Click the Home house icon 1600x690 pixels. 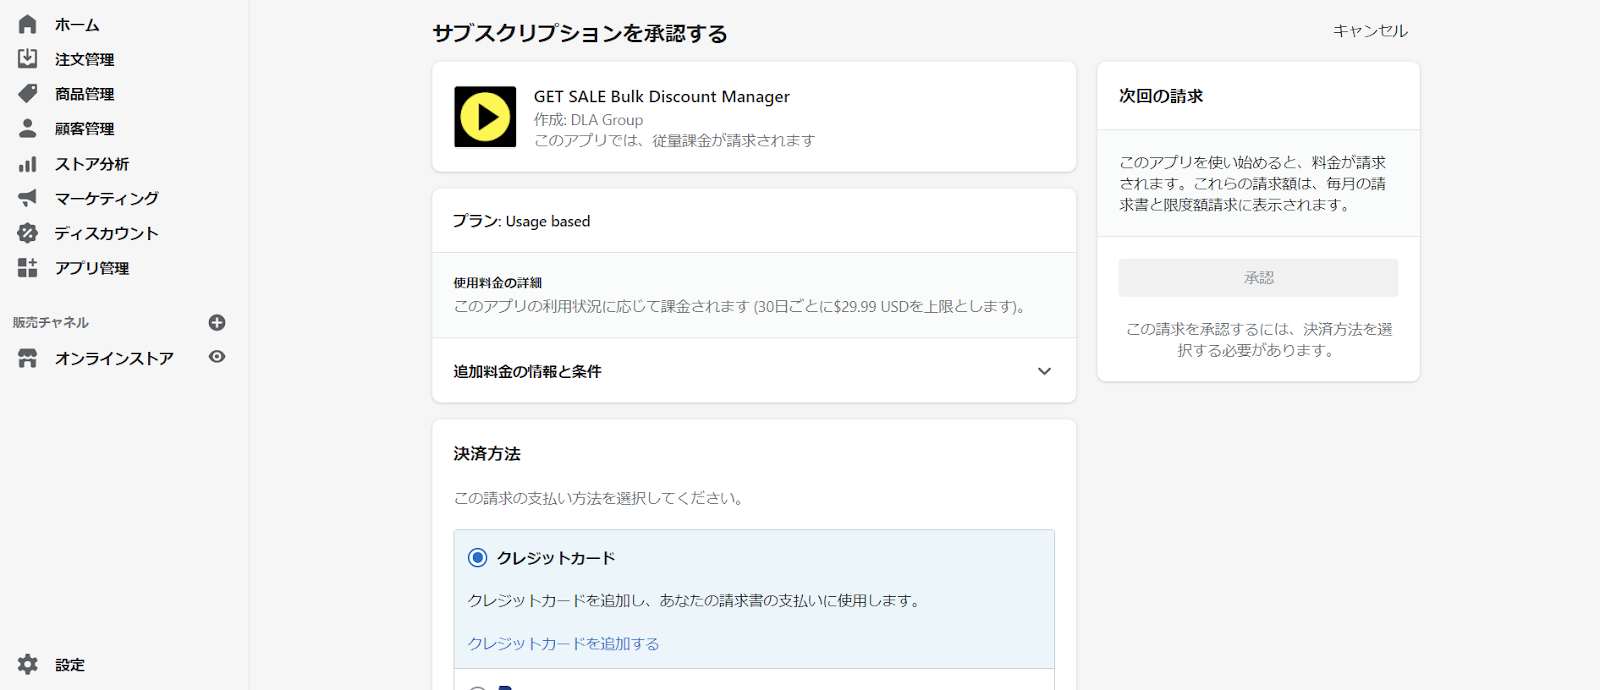click(x=27, y=24)
